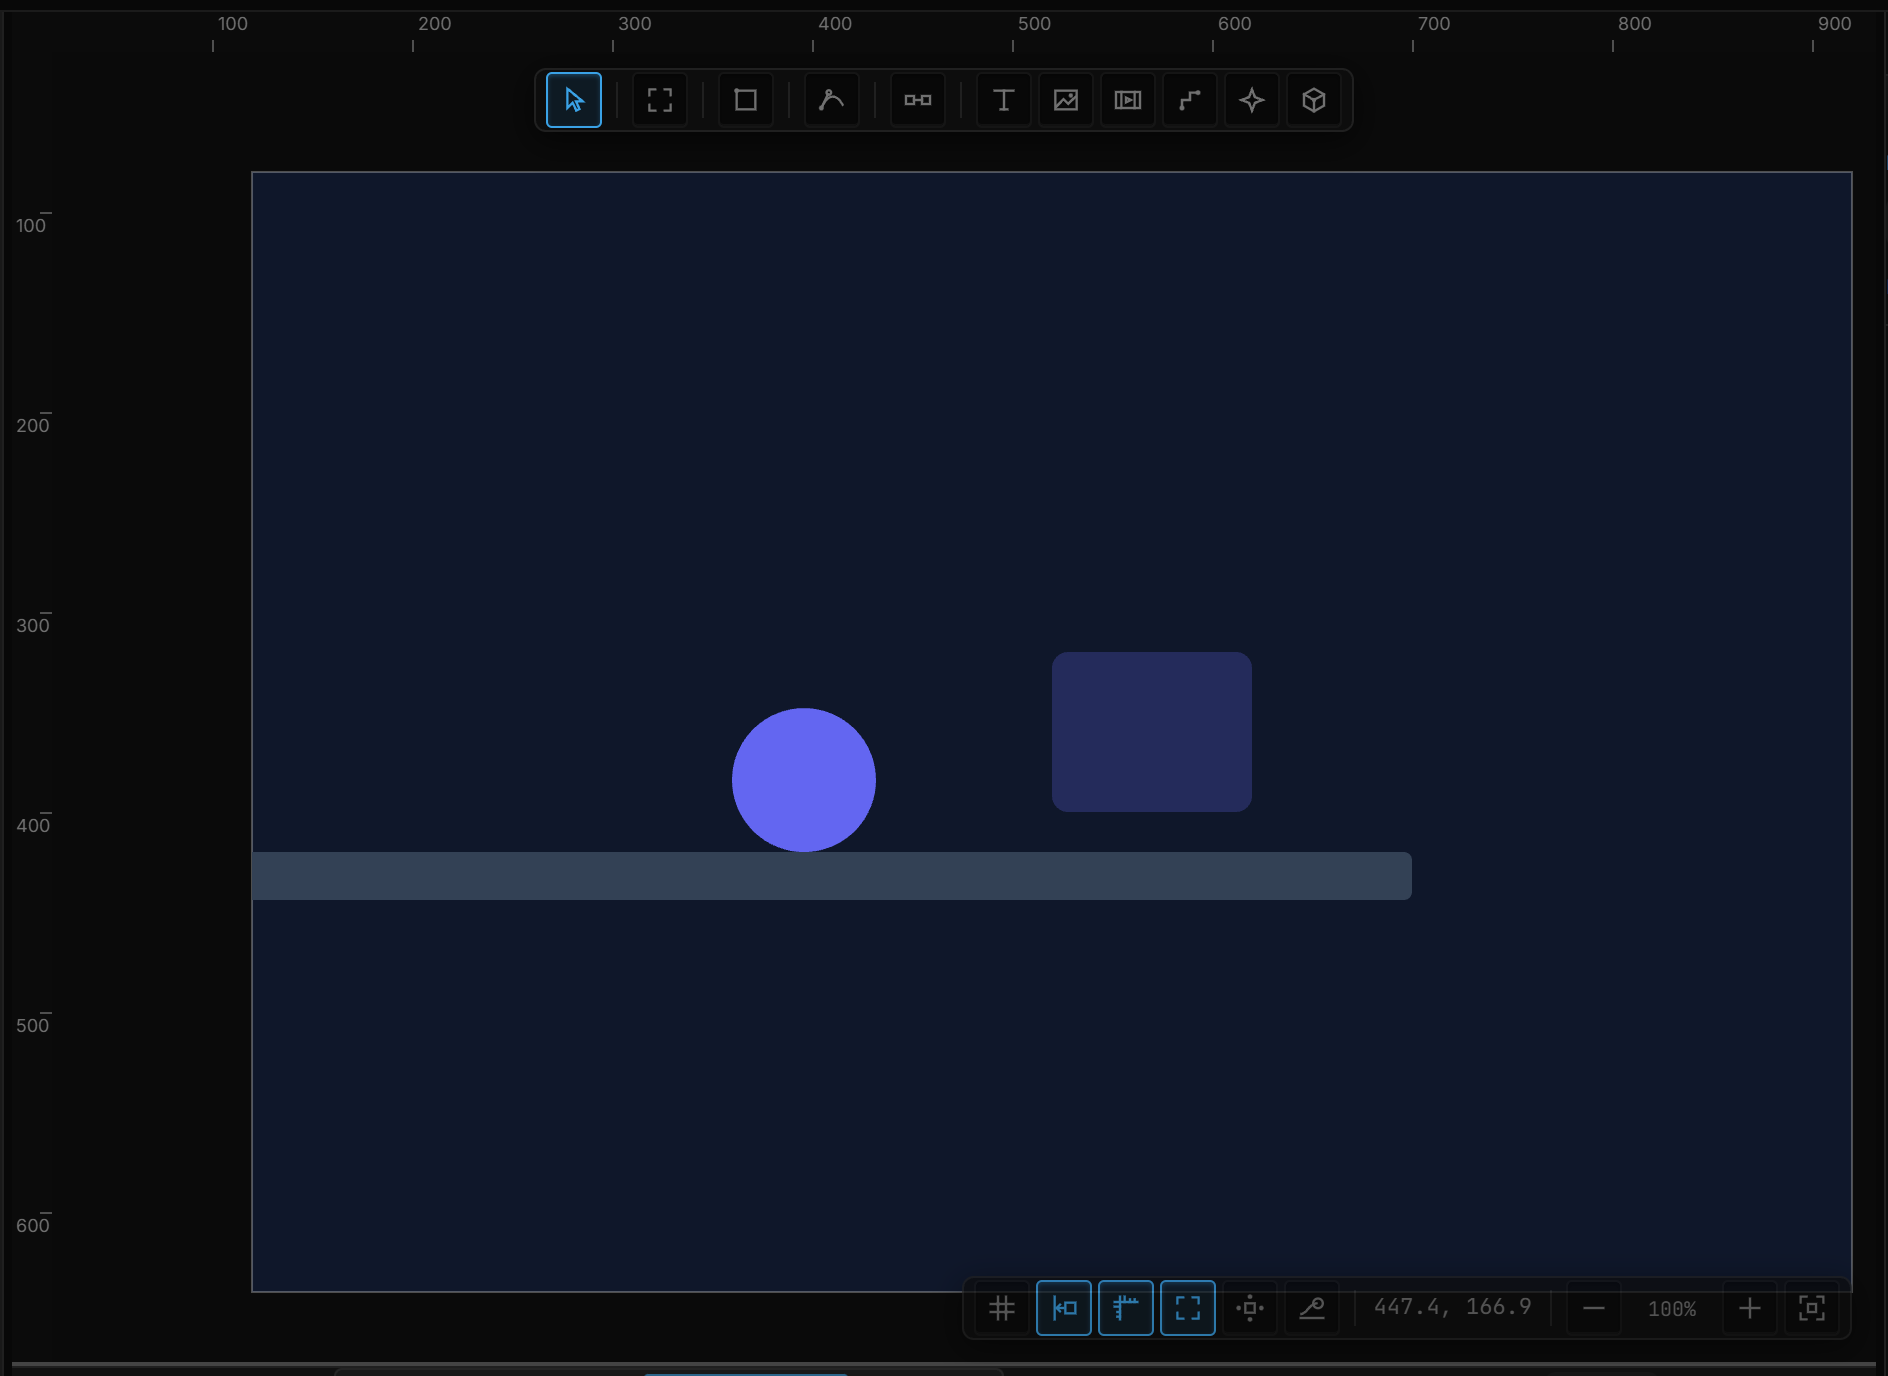
Task: Choose the video clip tool
Action: pyautogui.click(x=1128, y=100)
